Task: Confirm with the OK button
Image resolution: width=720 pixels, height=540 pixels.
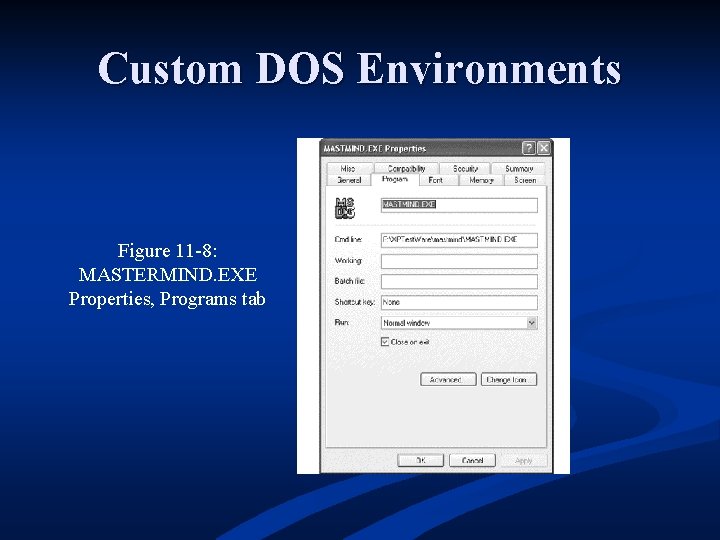Action: (x=420, y=460)
